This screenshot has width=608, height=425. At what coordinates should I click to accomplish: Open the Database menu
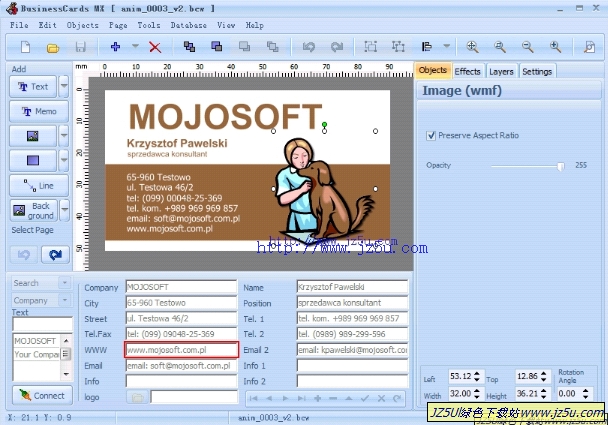[x=188, y=25]
